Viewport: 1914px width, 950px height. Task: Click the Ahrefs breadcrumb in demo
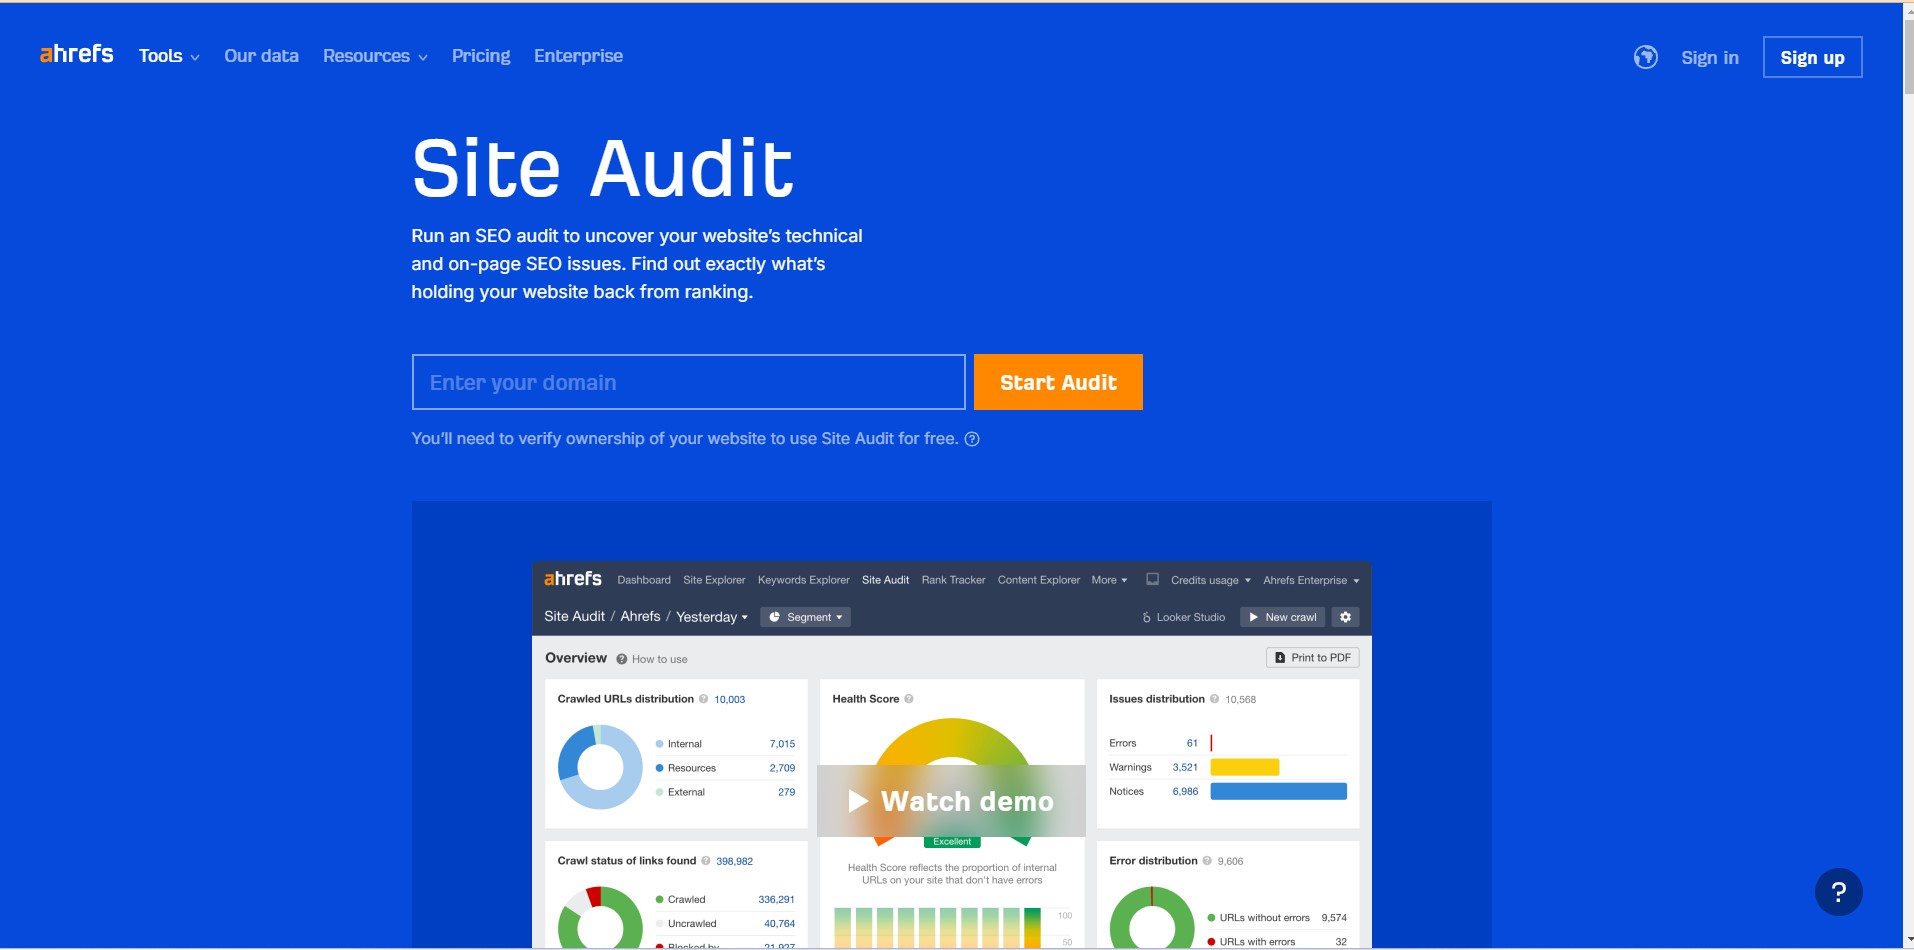point(640,616)
